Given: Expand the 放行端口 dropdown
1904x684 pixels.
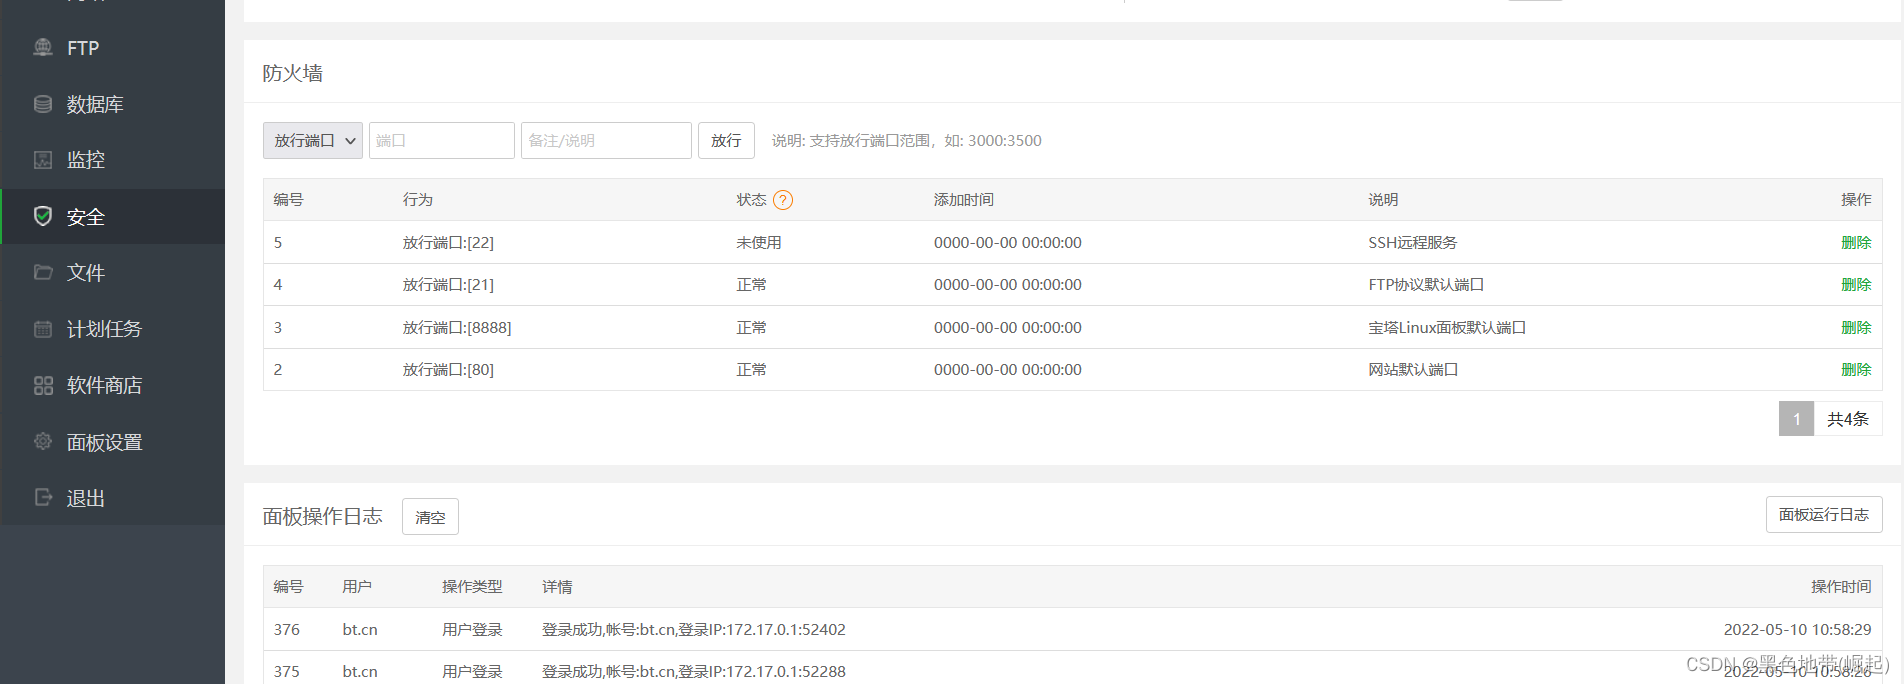Looking at the screenshot, I should 313,141.
